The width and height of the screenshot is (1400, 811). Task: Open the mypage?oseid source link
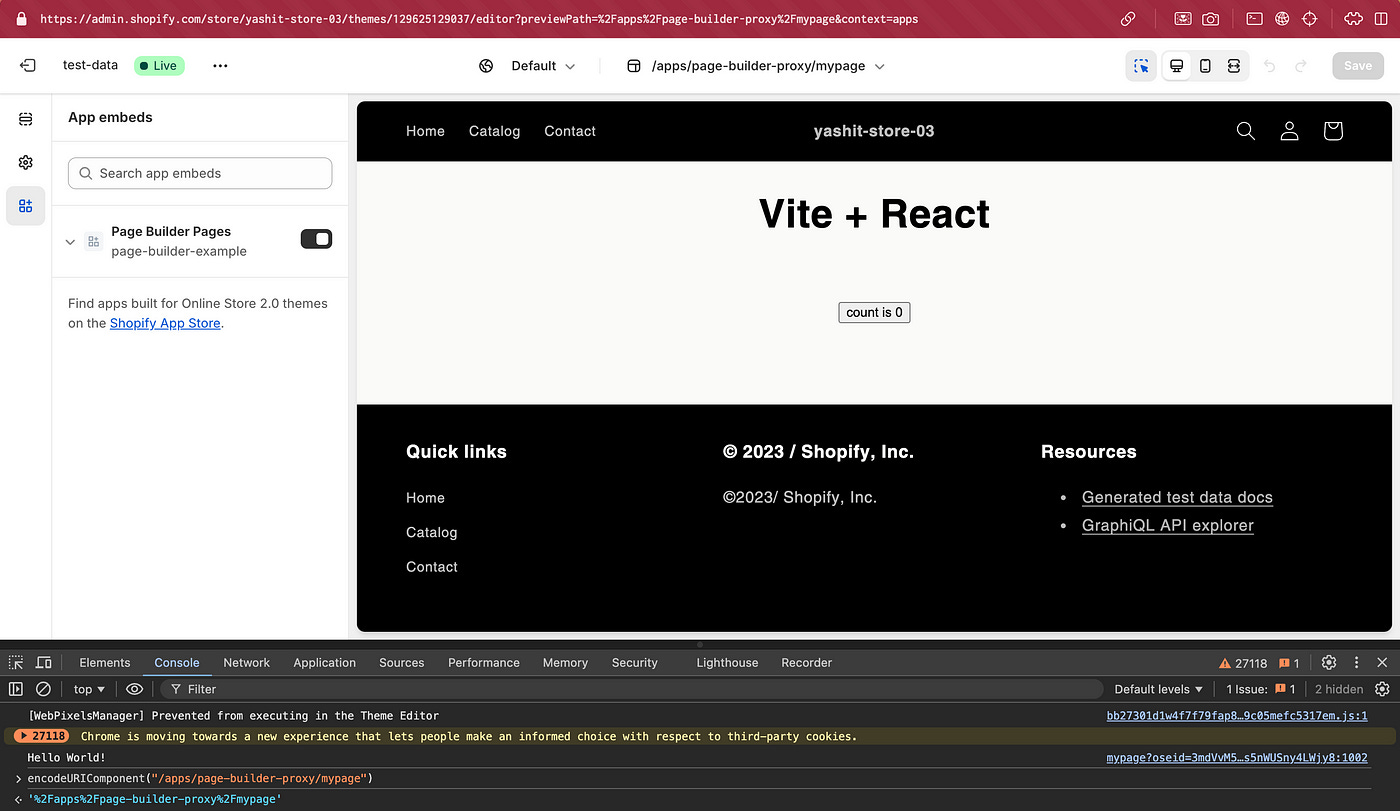tap(1237, 758)
